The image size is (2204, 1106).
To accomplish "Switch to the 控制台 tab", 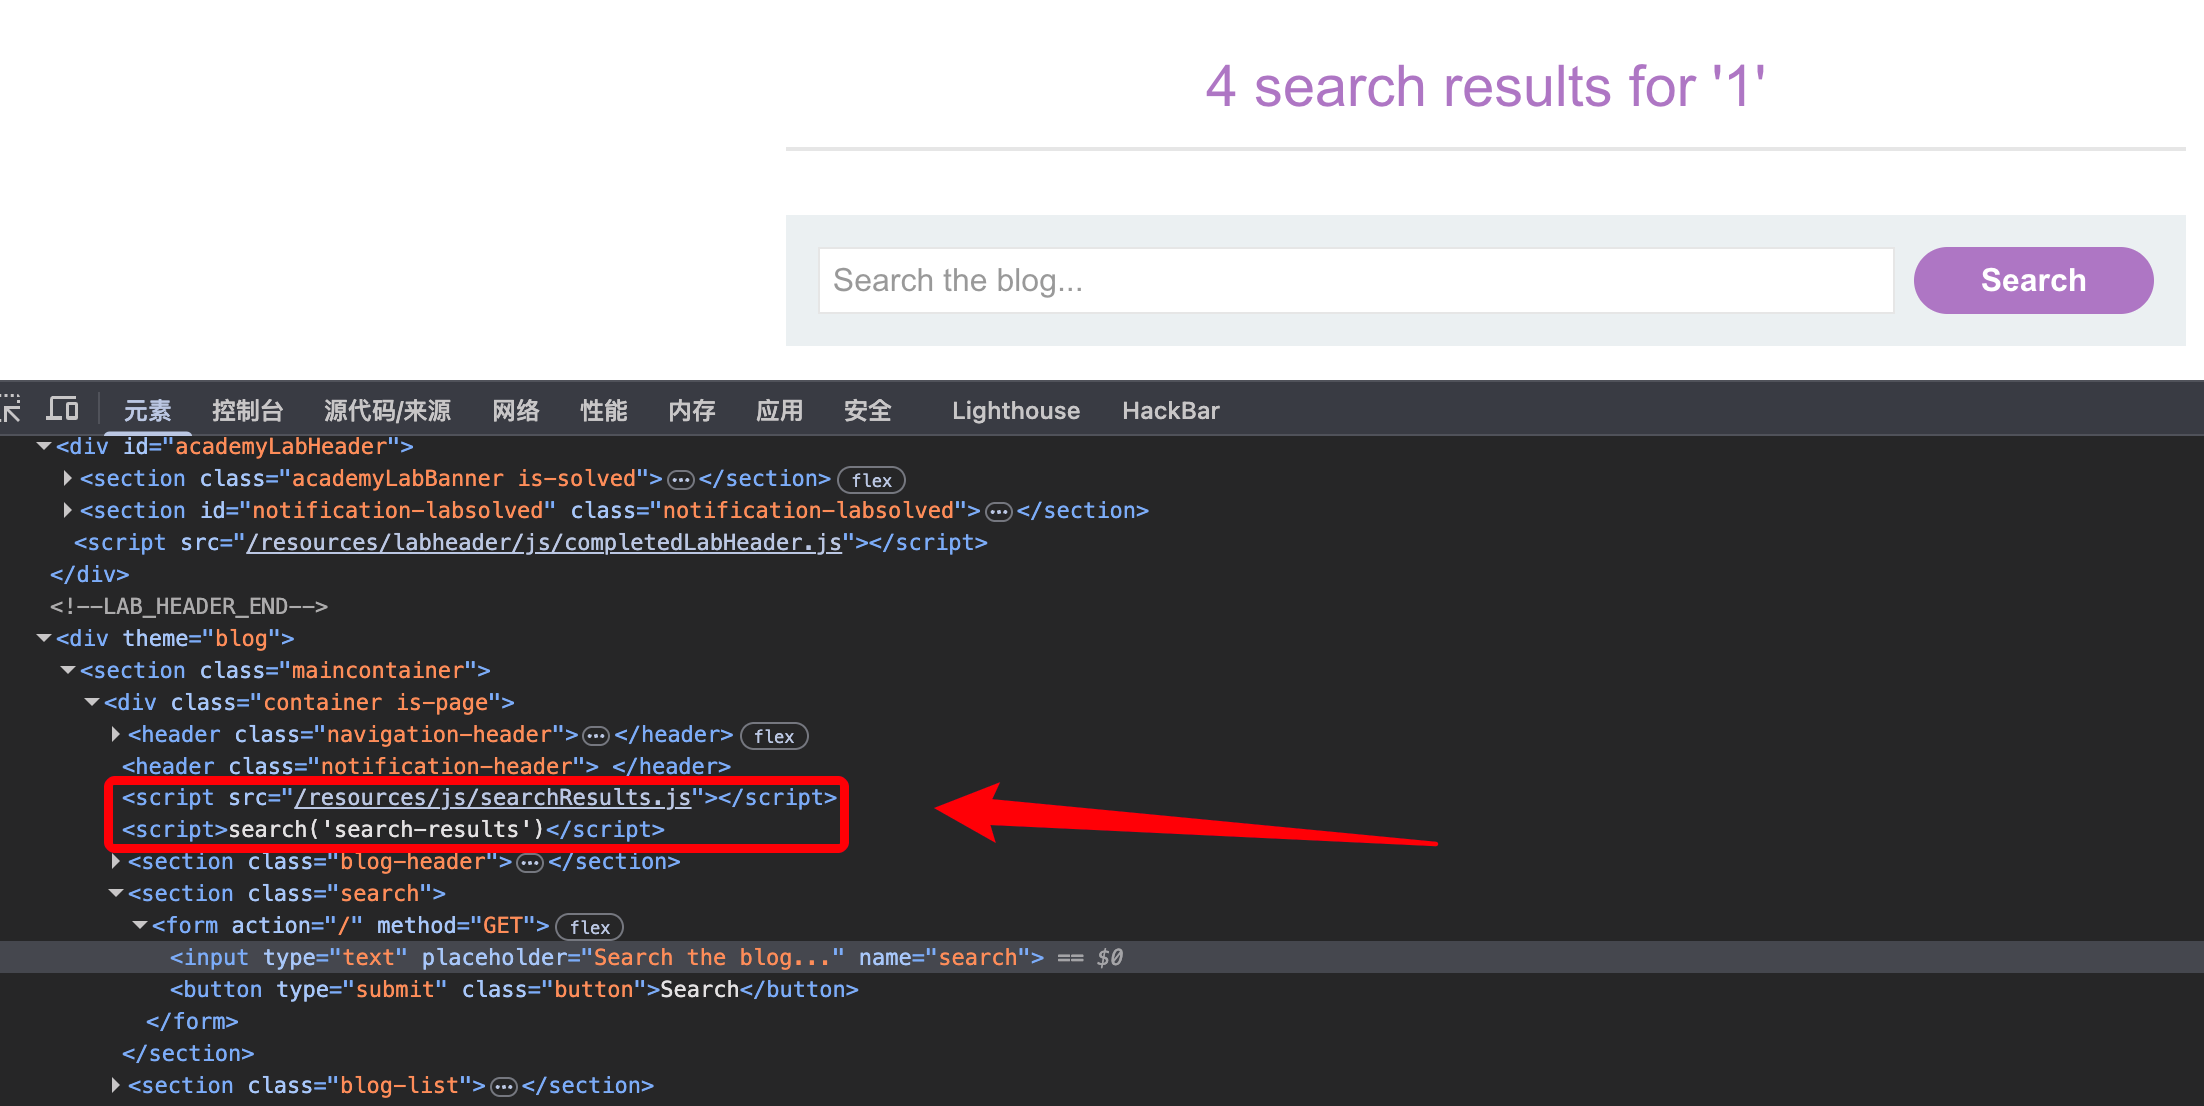I will (x=247, y=411).
